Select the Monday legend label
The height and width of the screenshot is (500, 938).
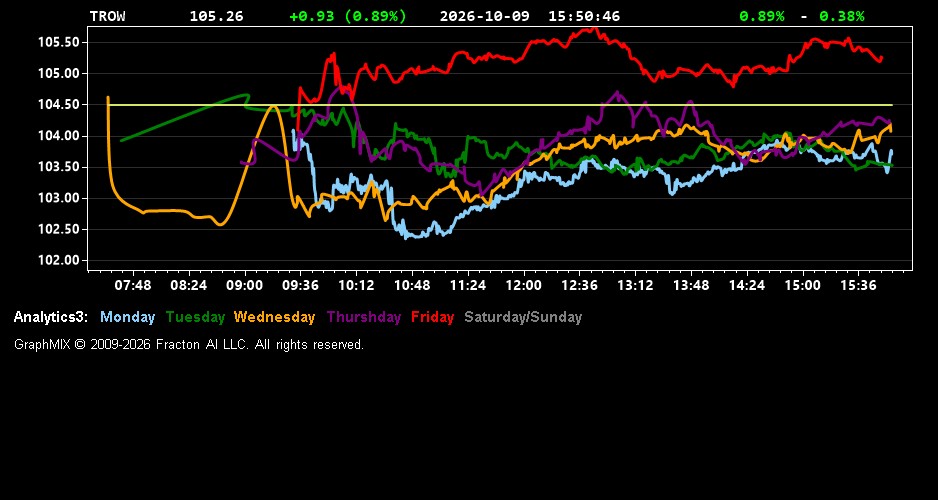tap(127, 318)
